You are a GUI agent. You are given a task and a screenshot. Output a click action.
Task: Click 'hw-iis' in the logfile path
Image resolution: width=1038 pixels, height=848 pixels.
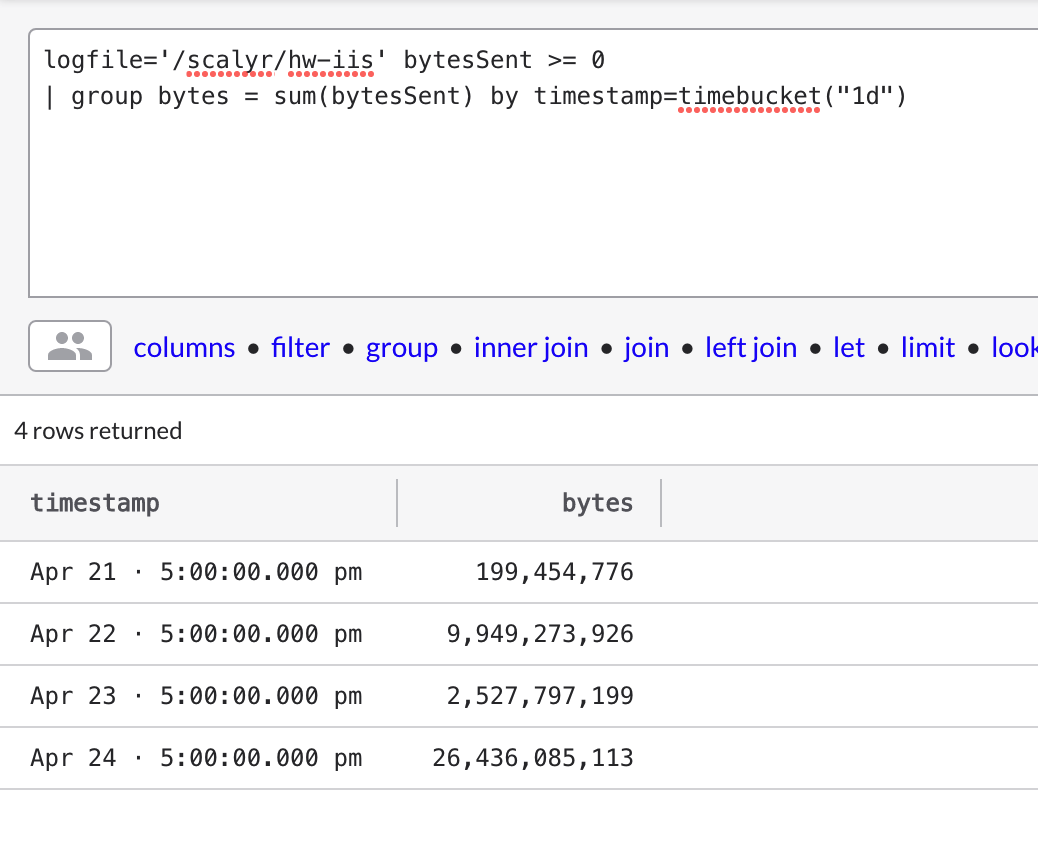tap(331, 61)
